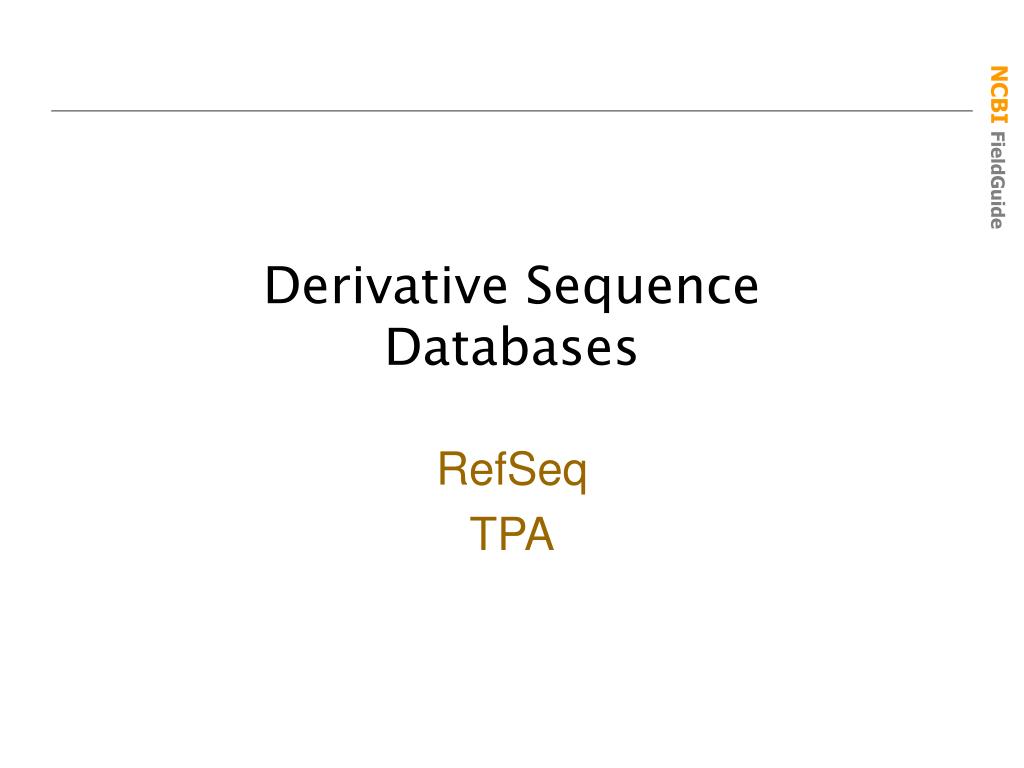
Task: Click the capital S of Sequence
Action: [540, 285]
